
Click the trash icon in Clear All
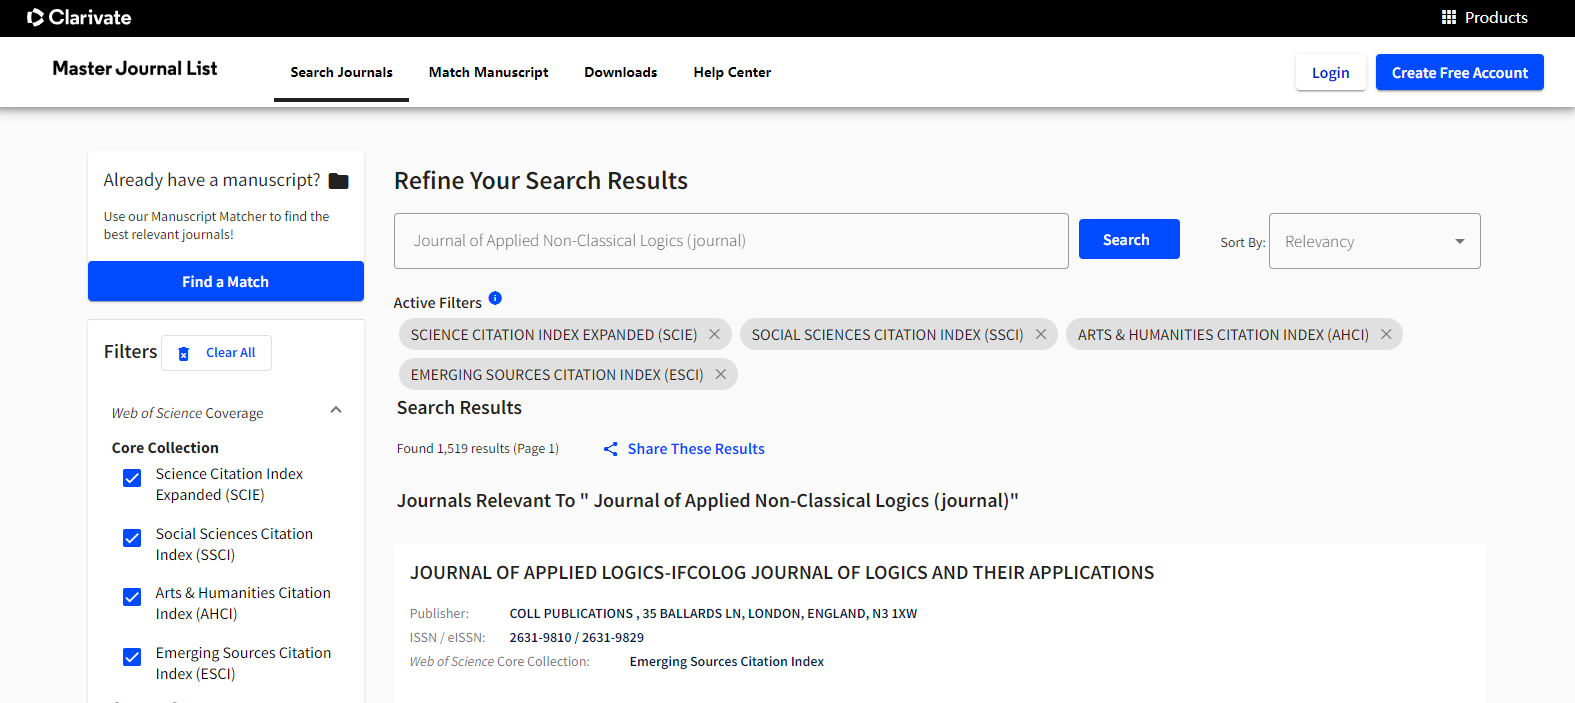[x=184, y=353]
